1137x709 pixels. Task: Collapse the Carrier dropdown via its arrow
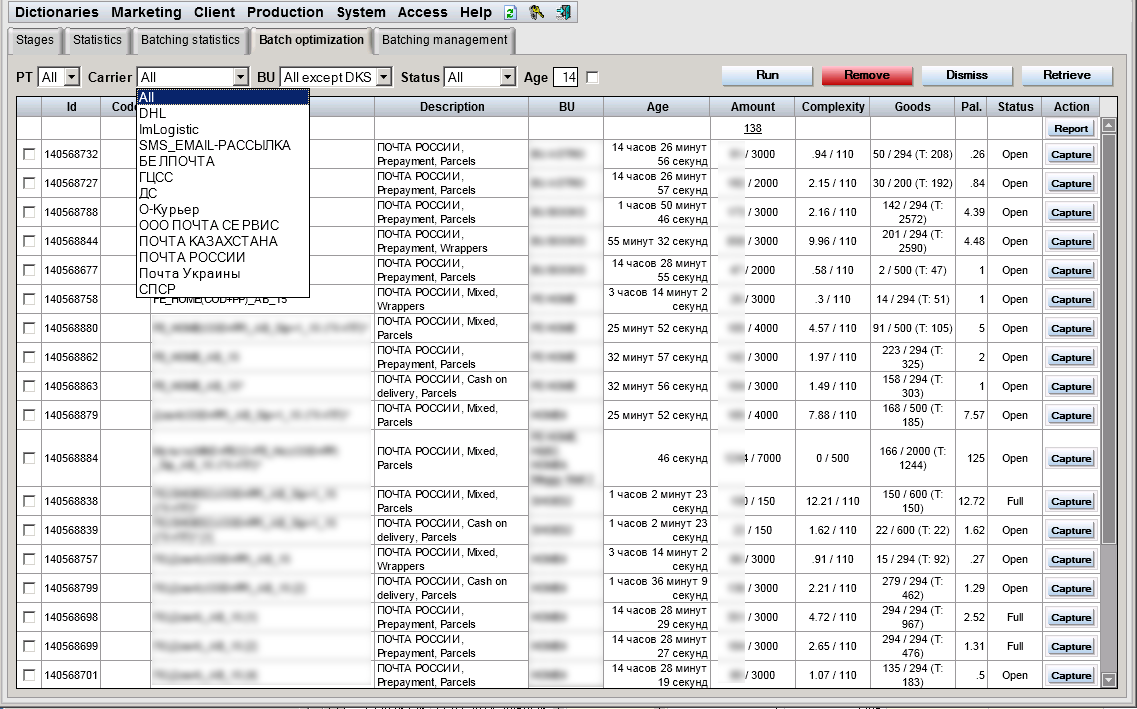[x=241, y=77]
